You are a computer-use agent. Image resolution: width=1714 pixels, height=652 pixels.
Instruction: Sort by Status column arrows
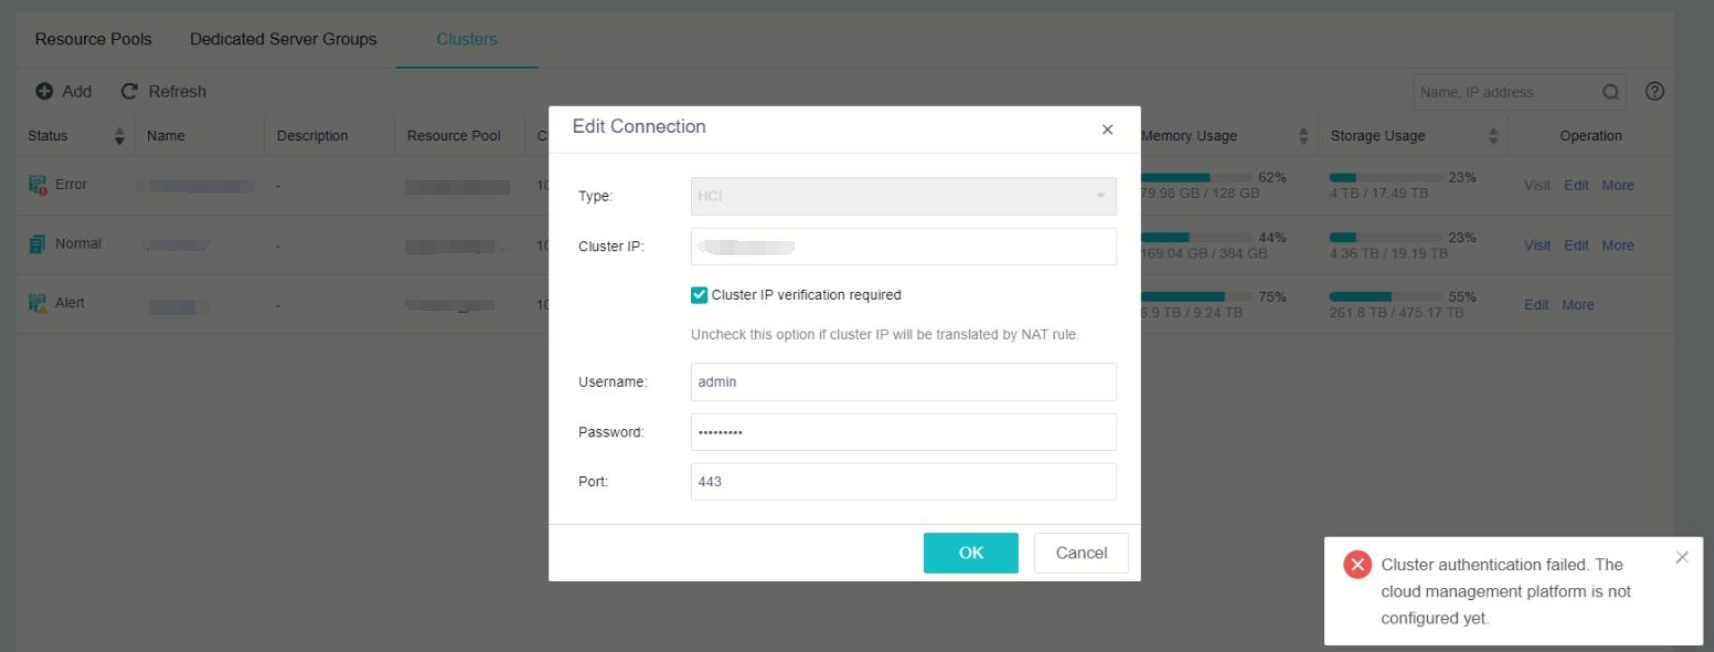(x=119, y=136)
